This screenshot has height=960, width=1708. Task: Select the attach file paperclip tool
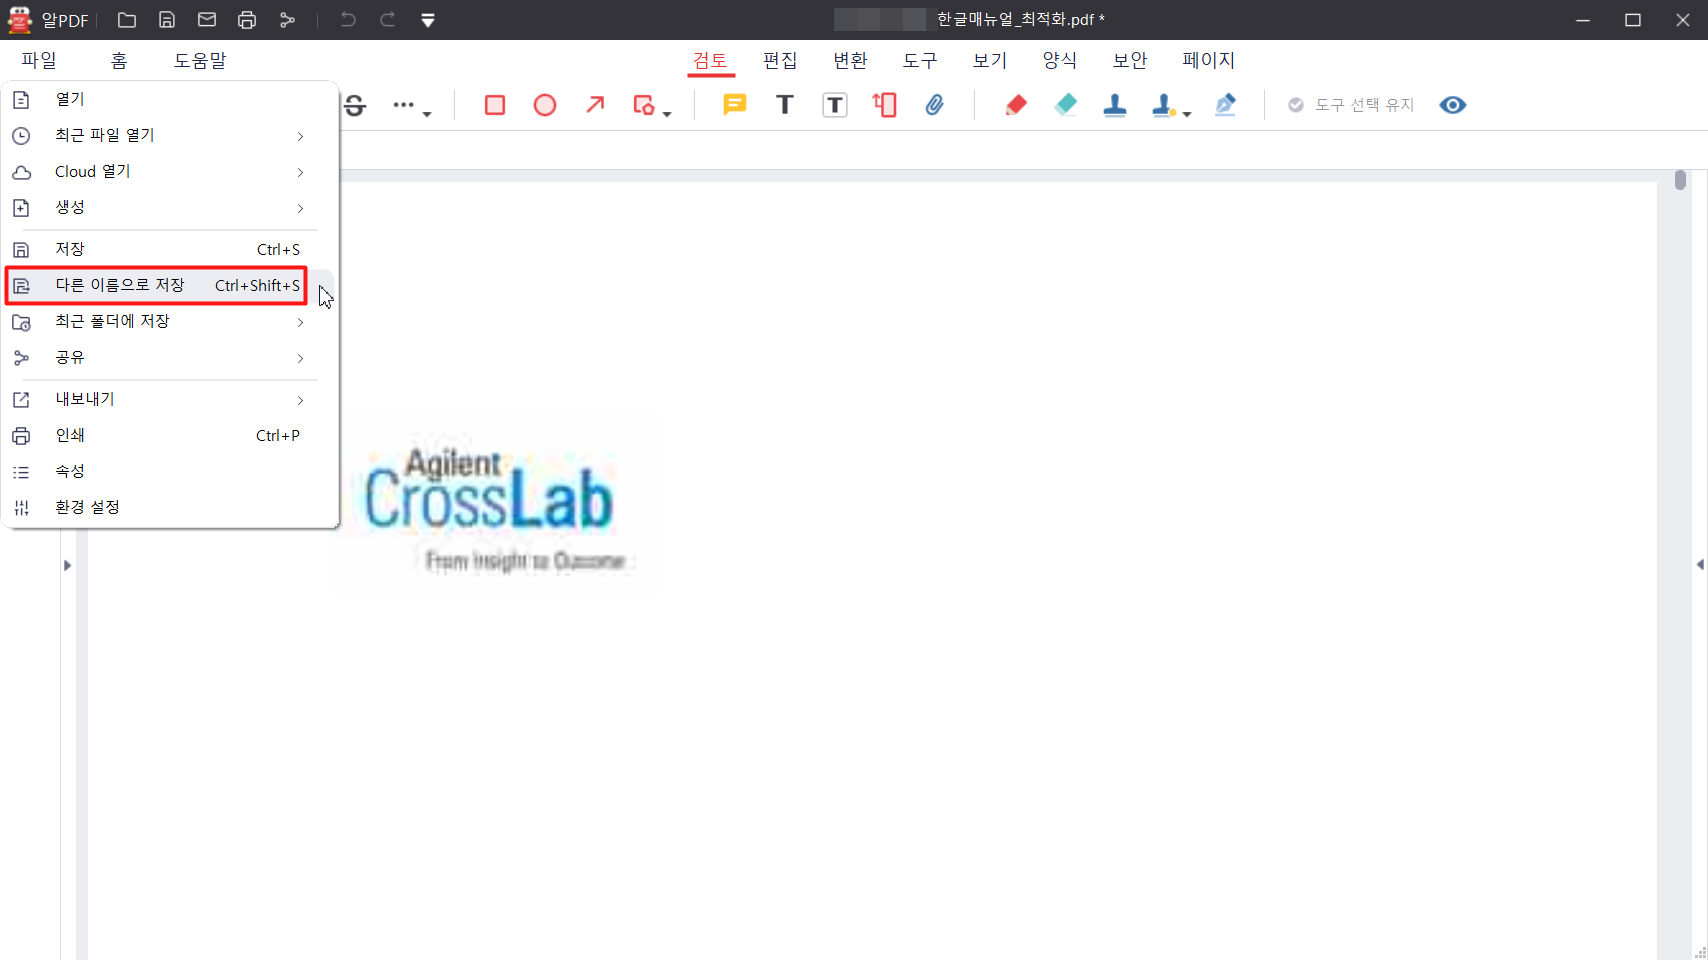point(935,105)
